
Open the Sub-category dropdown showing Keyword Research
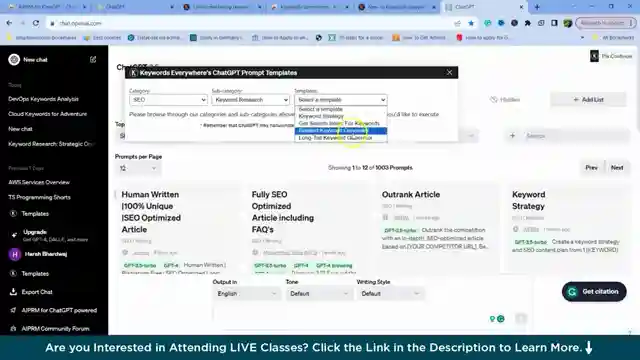251,100
